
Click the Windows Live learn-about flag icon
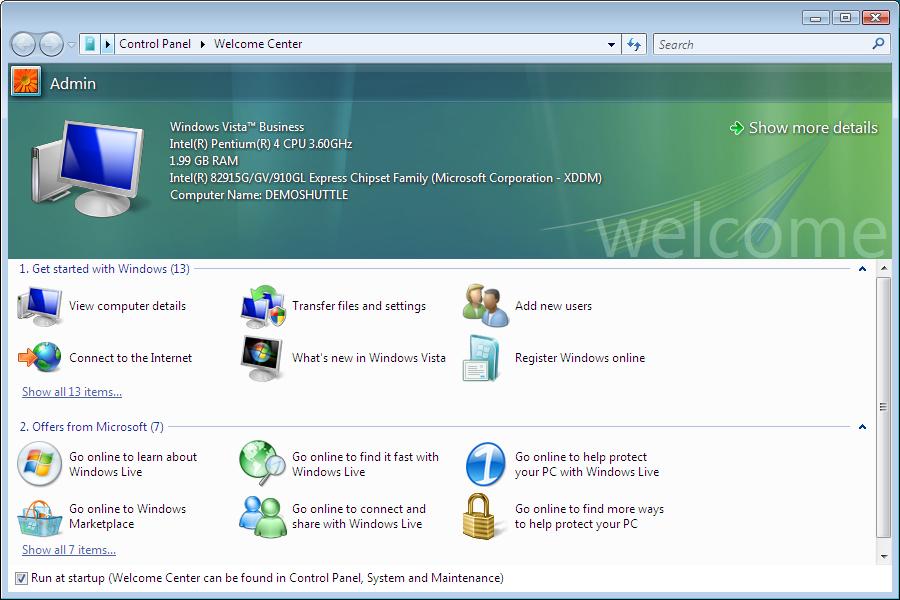pyautogui.click(x=39, y=464)
